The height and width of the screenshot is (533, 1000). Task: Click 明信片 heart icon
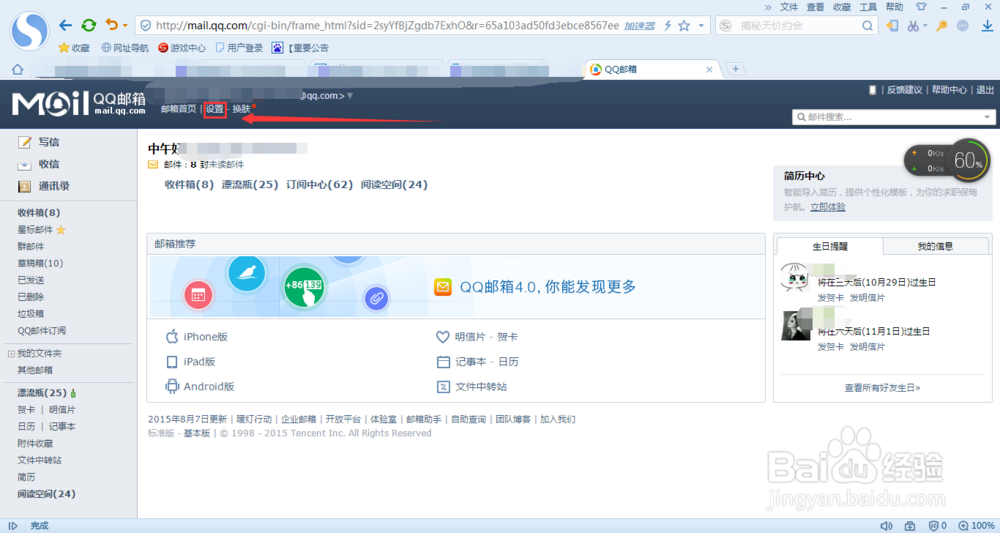click(x=443, y=337)
